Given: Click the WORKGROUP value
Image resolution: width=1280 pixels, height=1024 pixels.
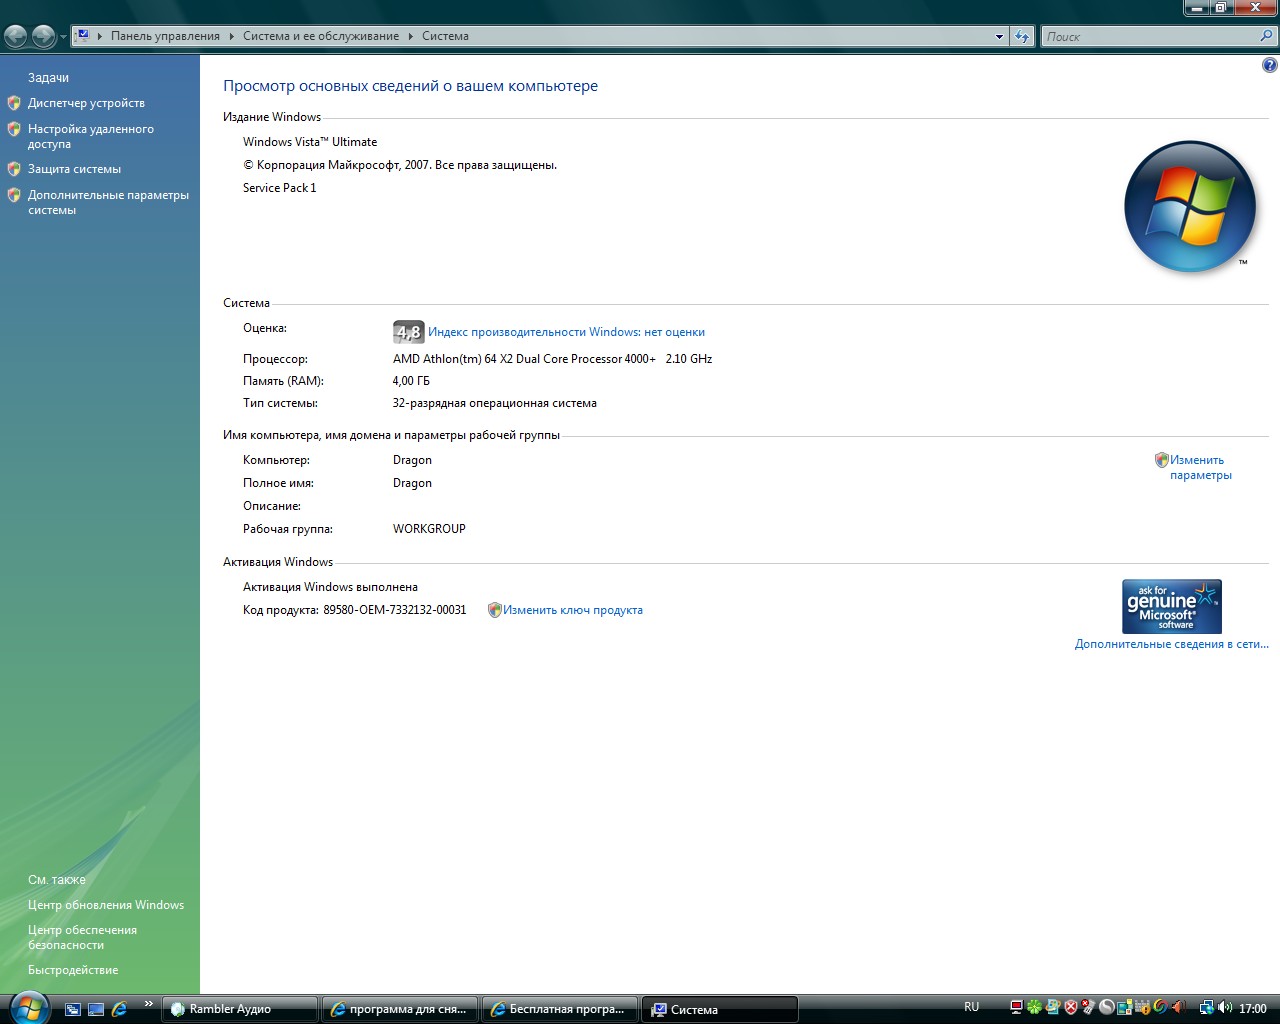Looking at the screenshot, I should point(429,529).
